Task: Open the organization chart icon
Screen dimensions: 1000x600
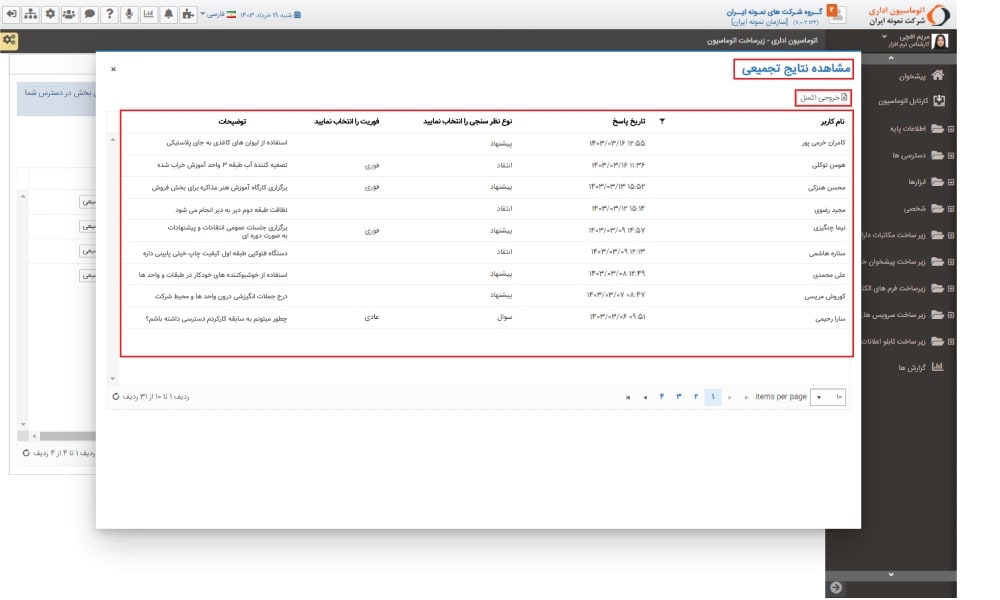Action: (x=29, y=15)
